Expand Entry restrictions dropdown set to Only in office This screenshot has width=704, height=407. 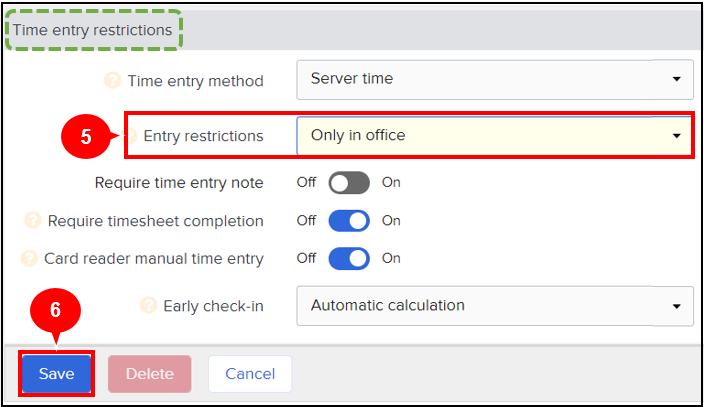[494, 136]
